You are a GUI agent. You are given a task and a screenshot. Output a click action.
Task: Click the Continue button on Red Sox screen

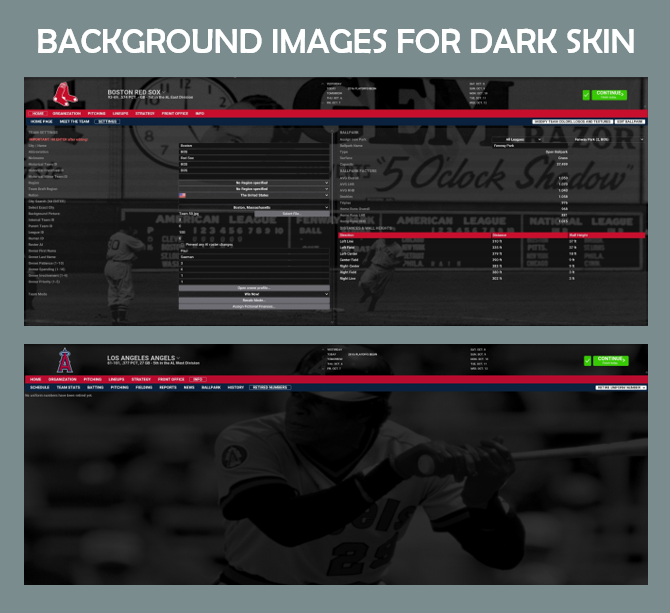click(x=609, y=95)
